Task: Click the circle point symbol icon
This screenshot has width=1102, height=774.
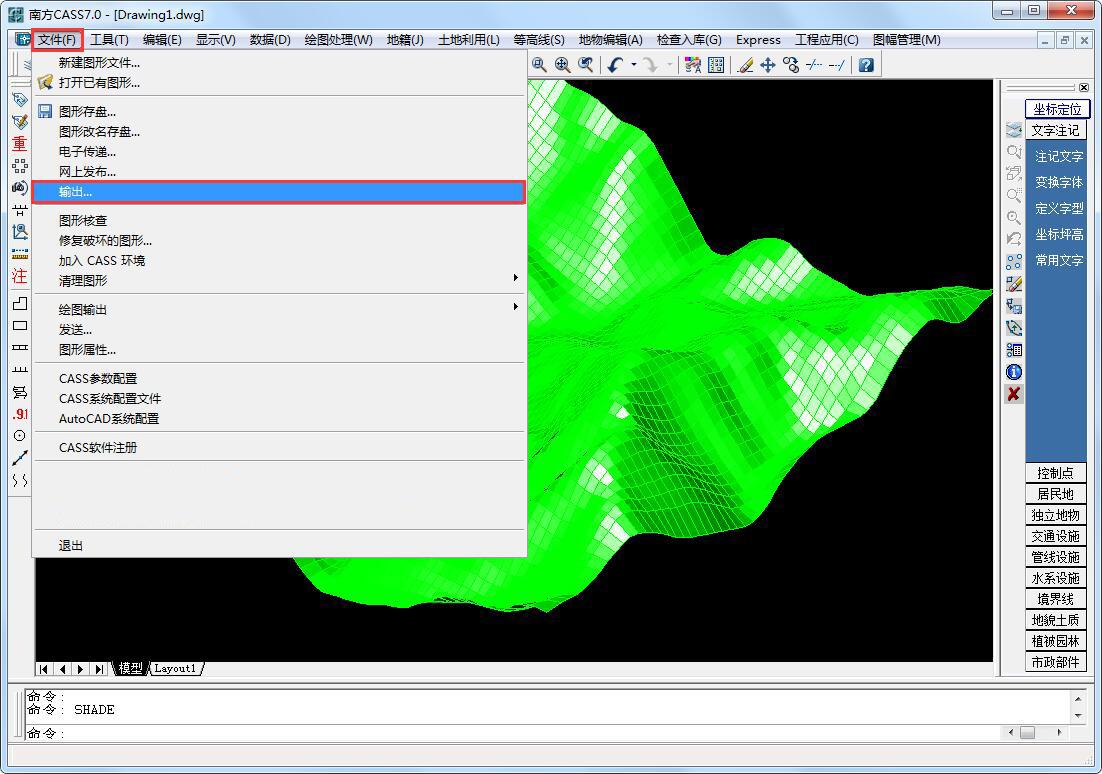Action: point(20,435)
